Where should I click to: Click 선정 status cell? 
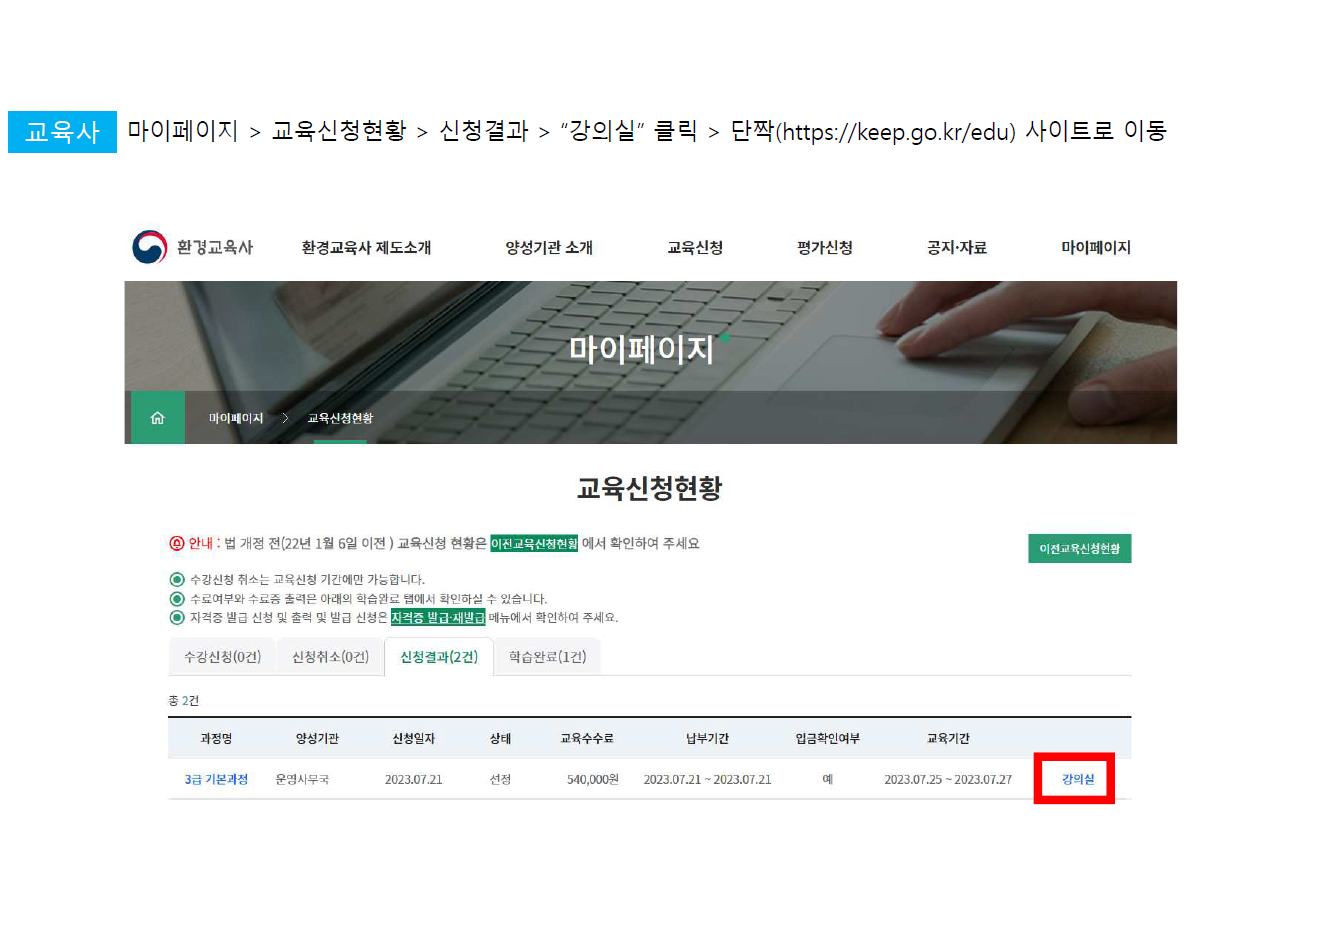point(500,779)
